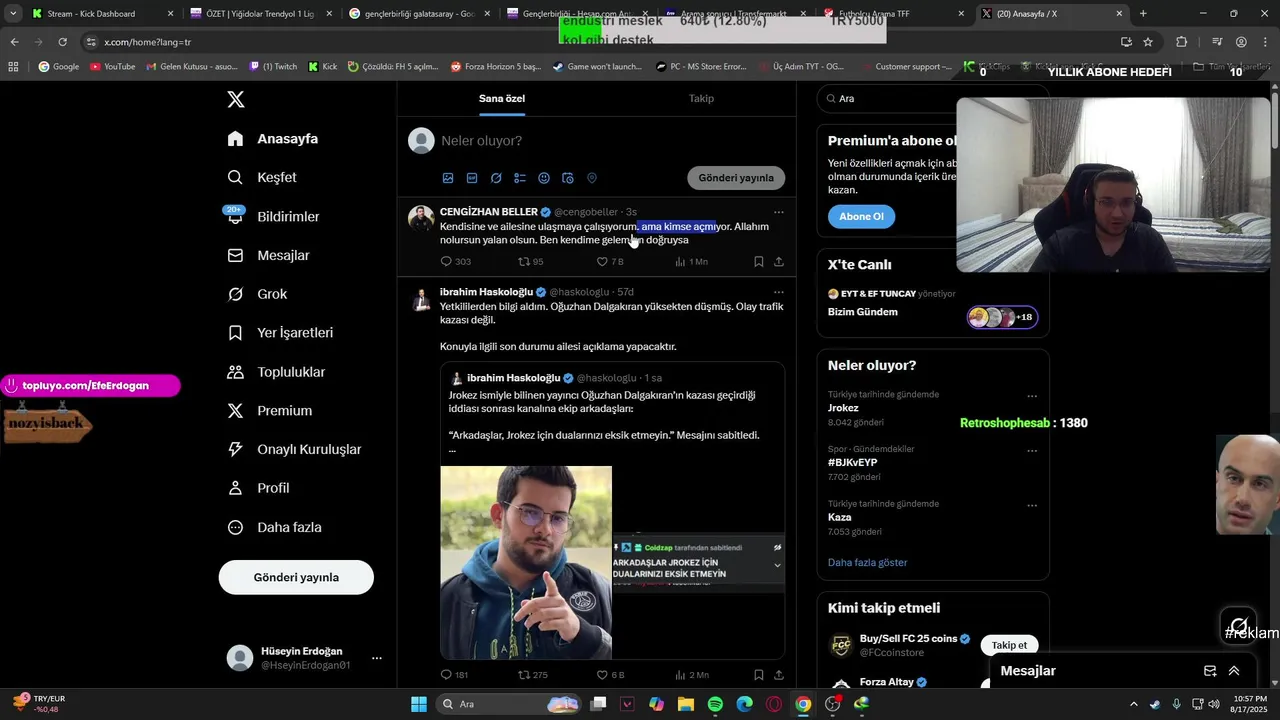
Task: Open #BJKvEYP trending topic
Action: pos(852,463)
